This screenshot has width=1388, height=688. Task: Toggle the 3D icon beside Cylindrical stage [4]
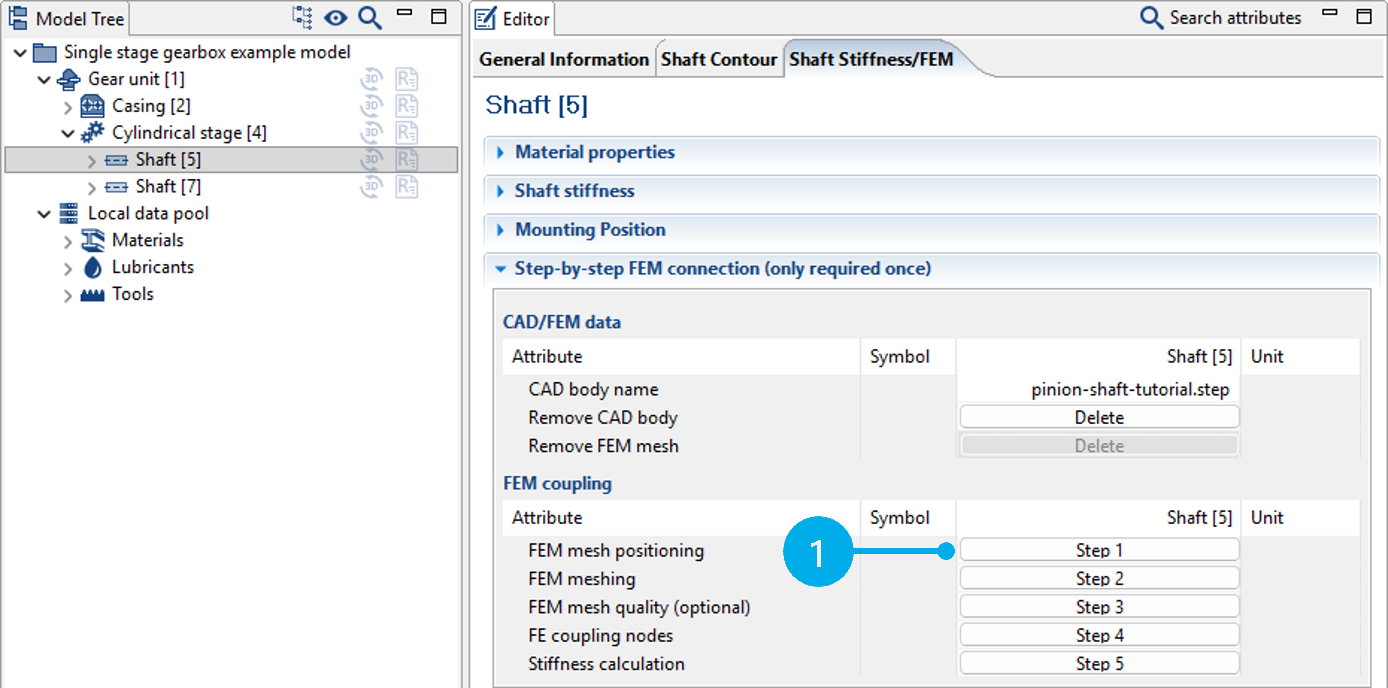pyautogui.click(x=371, y=132)
